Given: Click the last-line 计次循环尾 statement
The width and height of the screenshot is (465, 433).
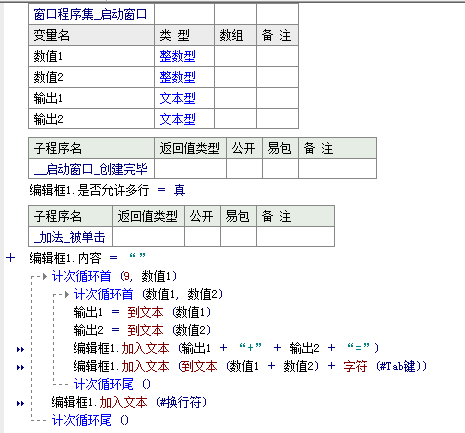Looking at the screenshot, I should tap(90, 420).
